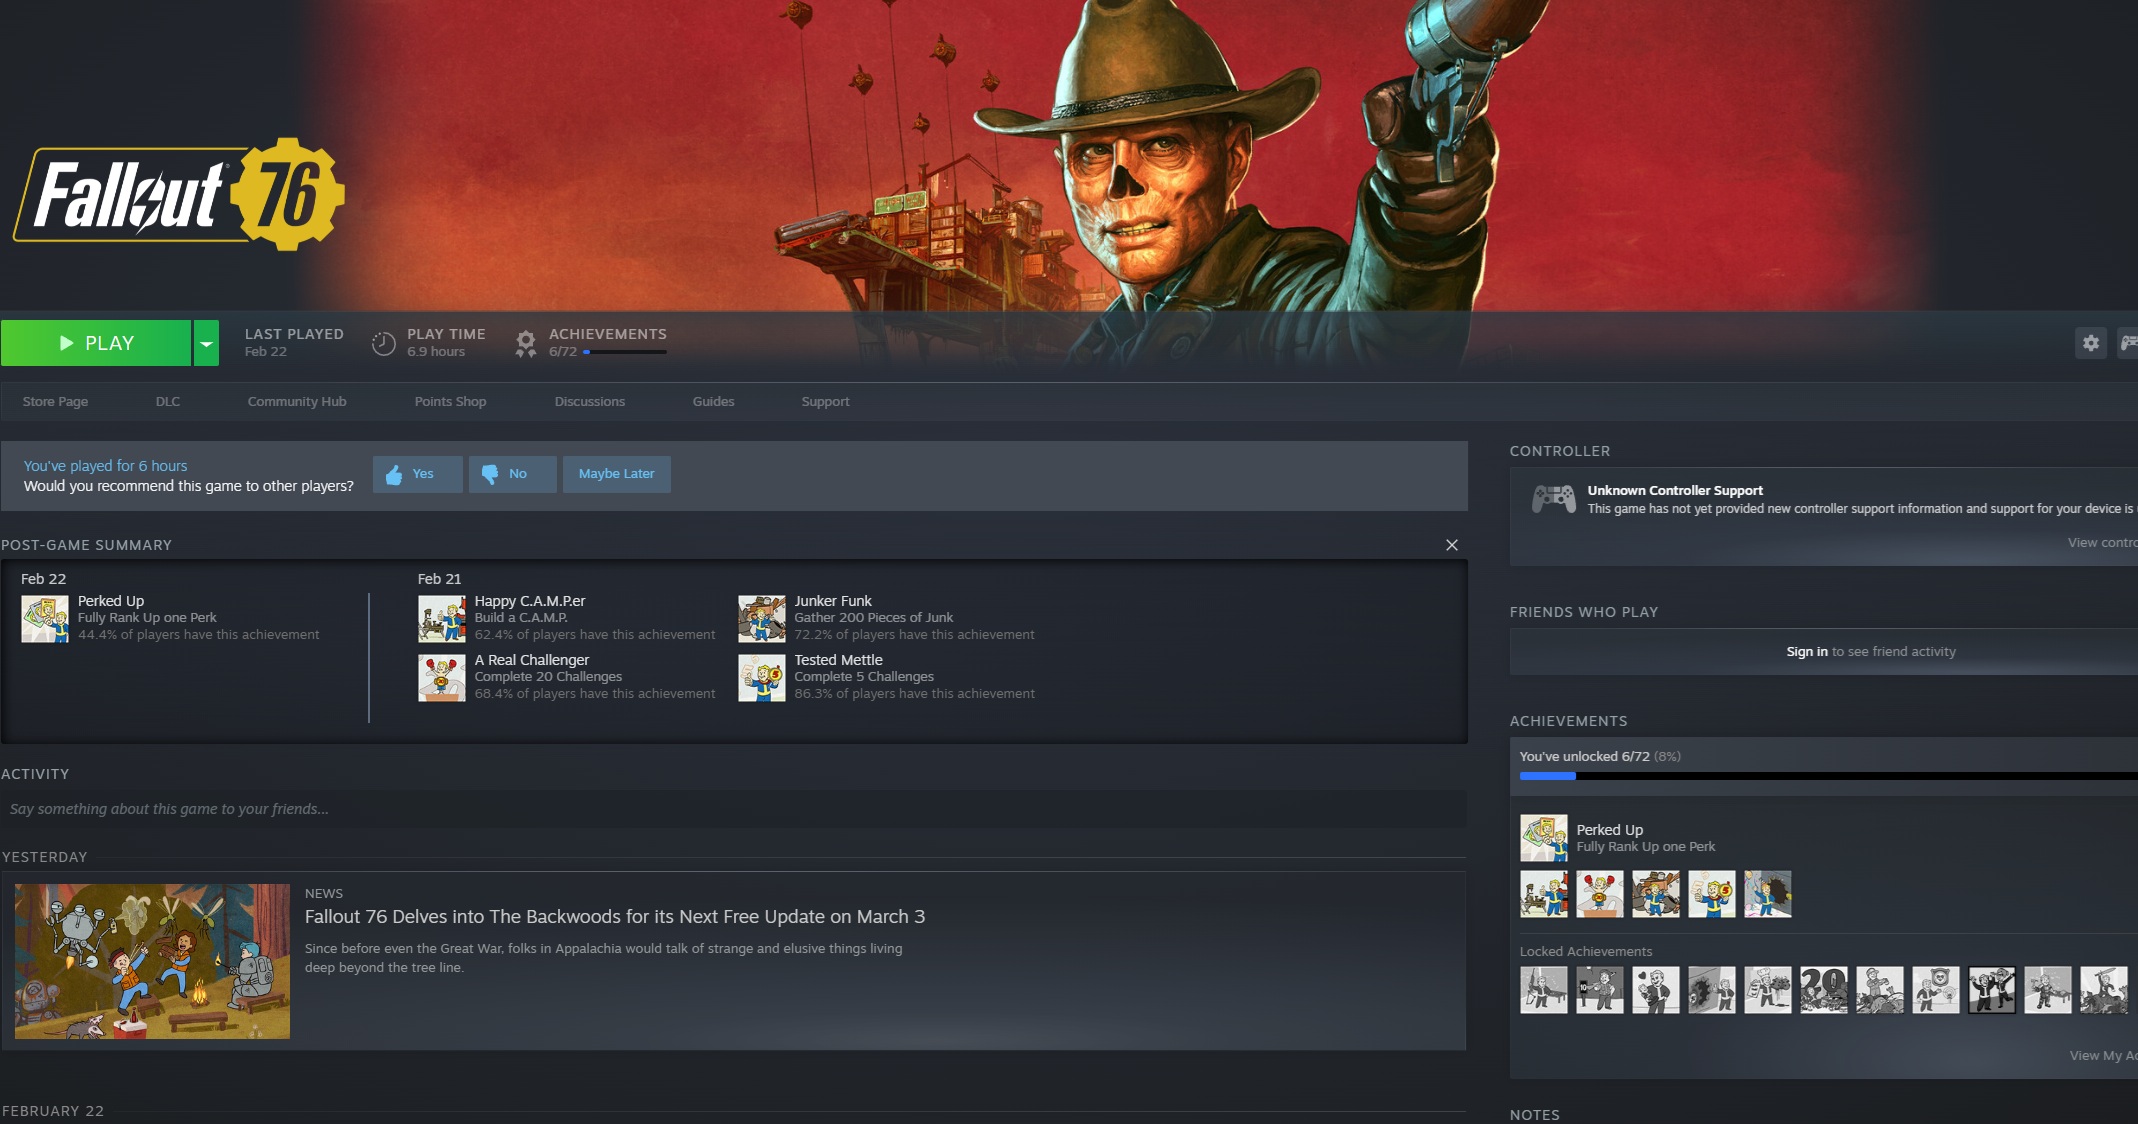Click the controller icon in Controller section
The image size is (2138, 1124).
[1553, 498]
